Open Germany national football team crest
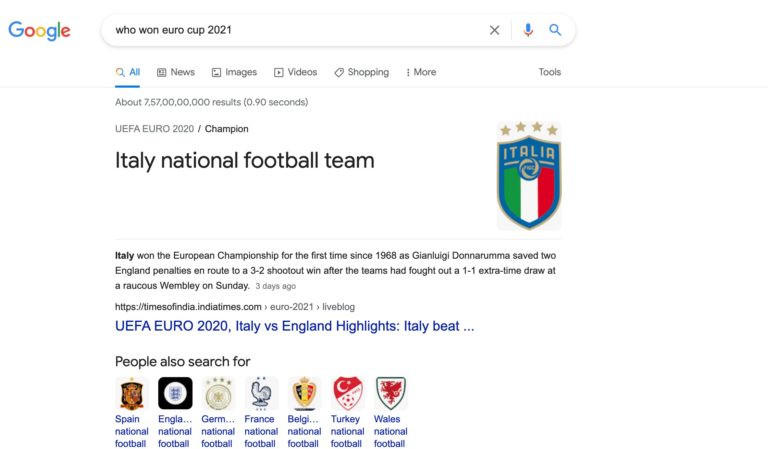This screenshot has width=768, height=449. pyautogui.click(x=218, y=393)
